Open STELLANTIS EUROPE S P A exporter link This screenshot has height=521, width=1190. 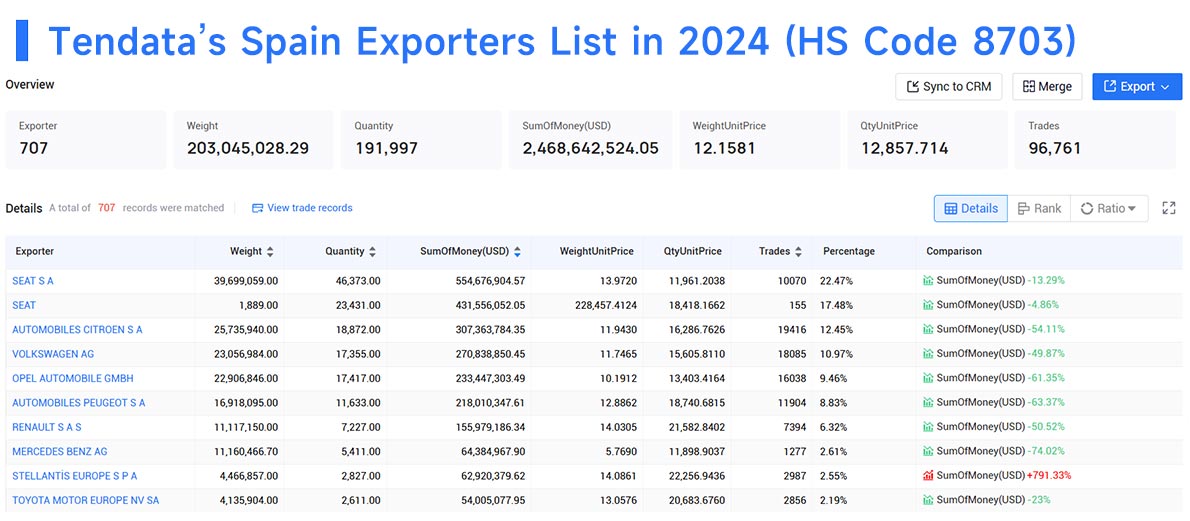(x=74, y=475)
